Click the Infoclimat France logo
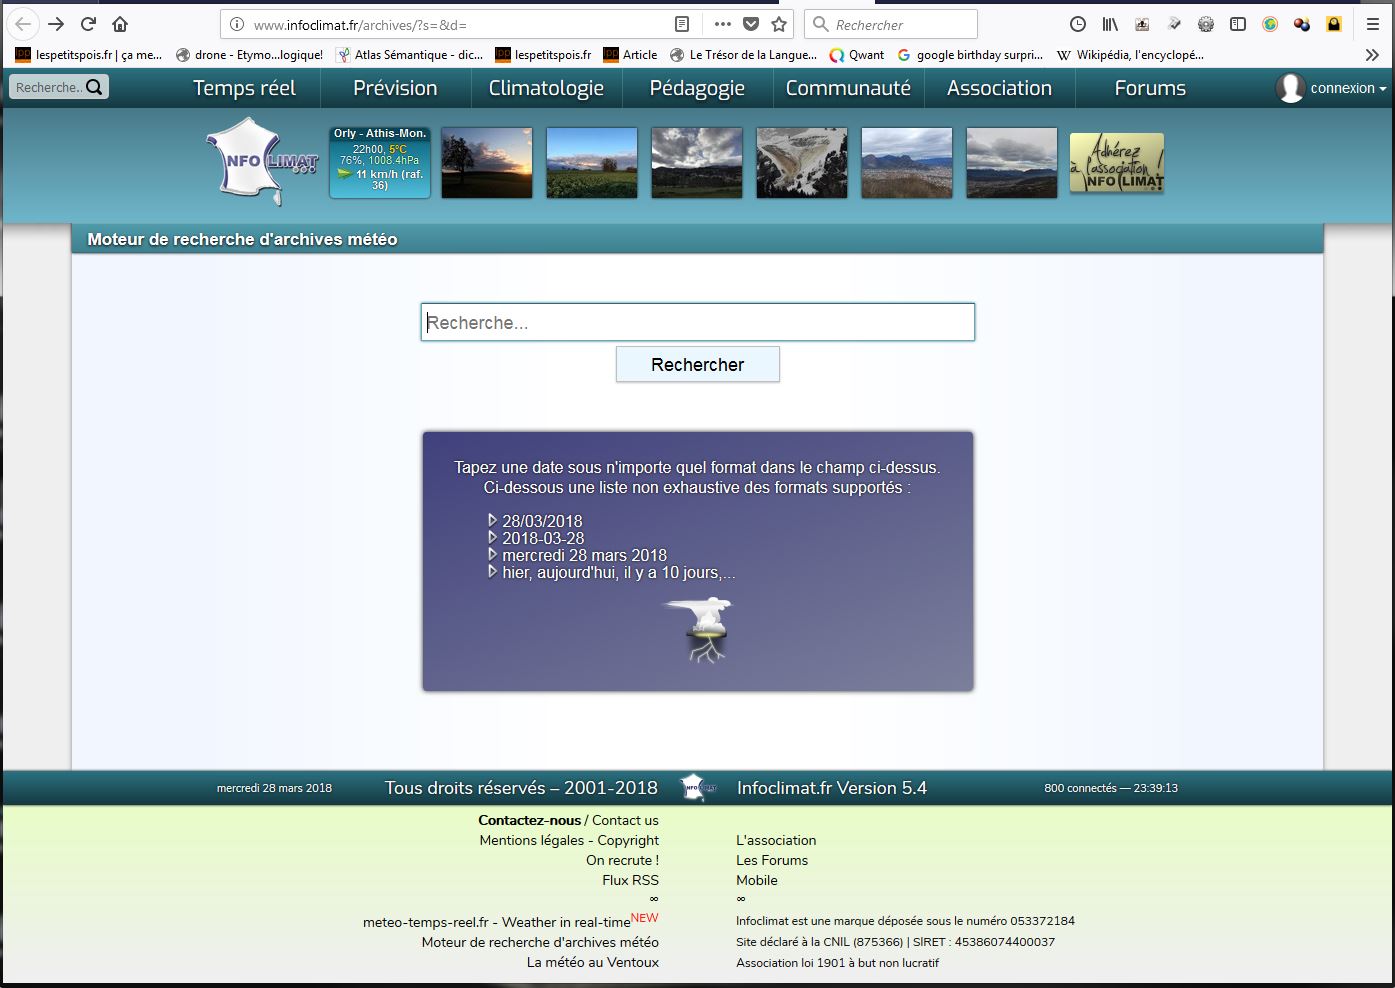The height and width of the screenshot is (988, 1395). click(x=263, y=161)
